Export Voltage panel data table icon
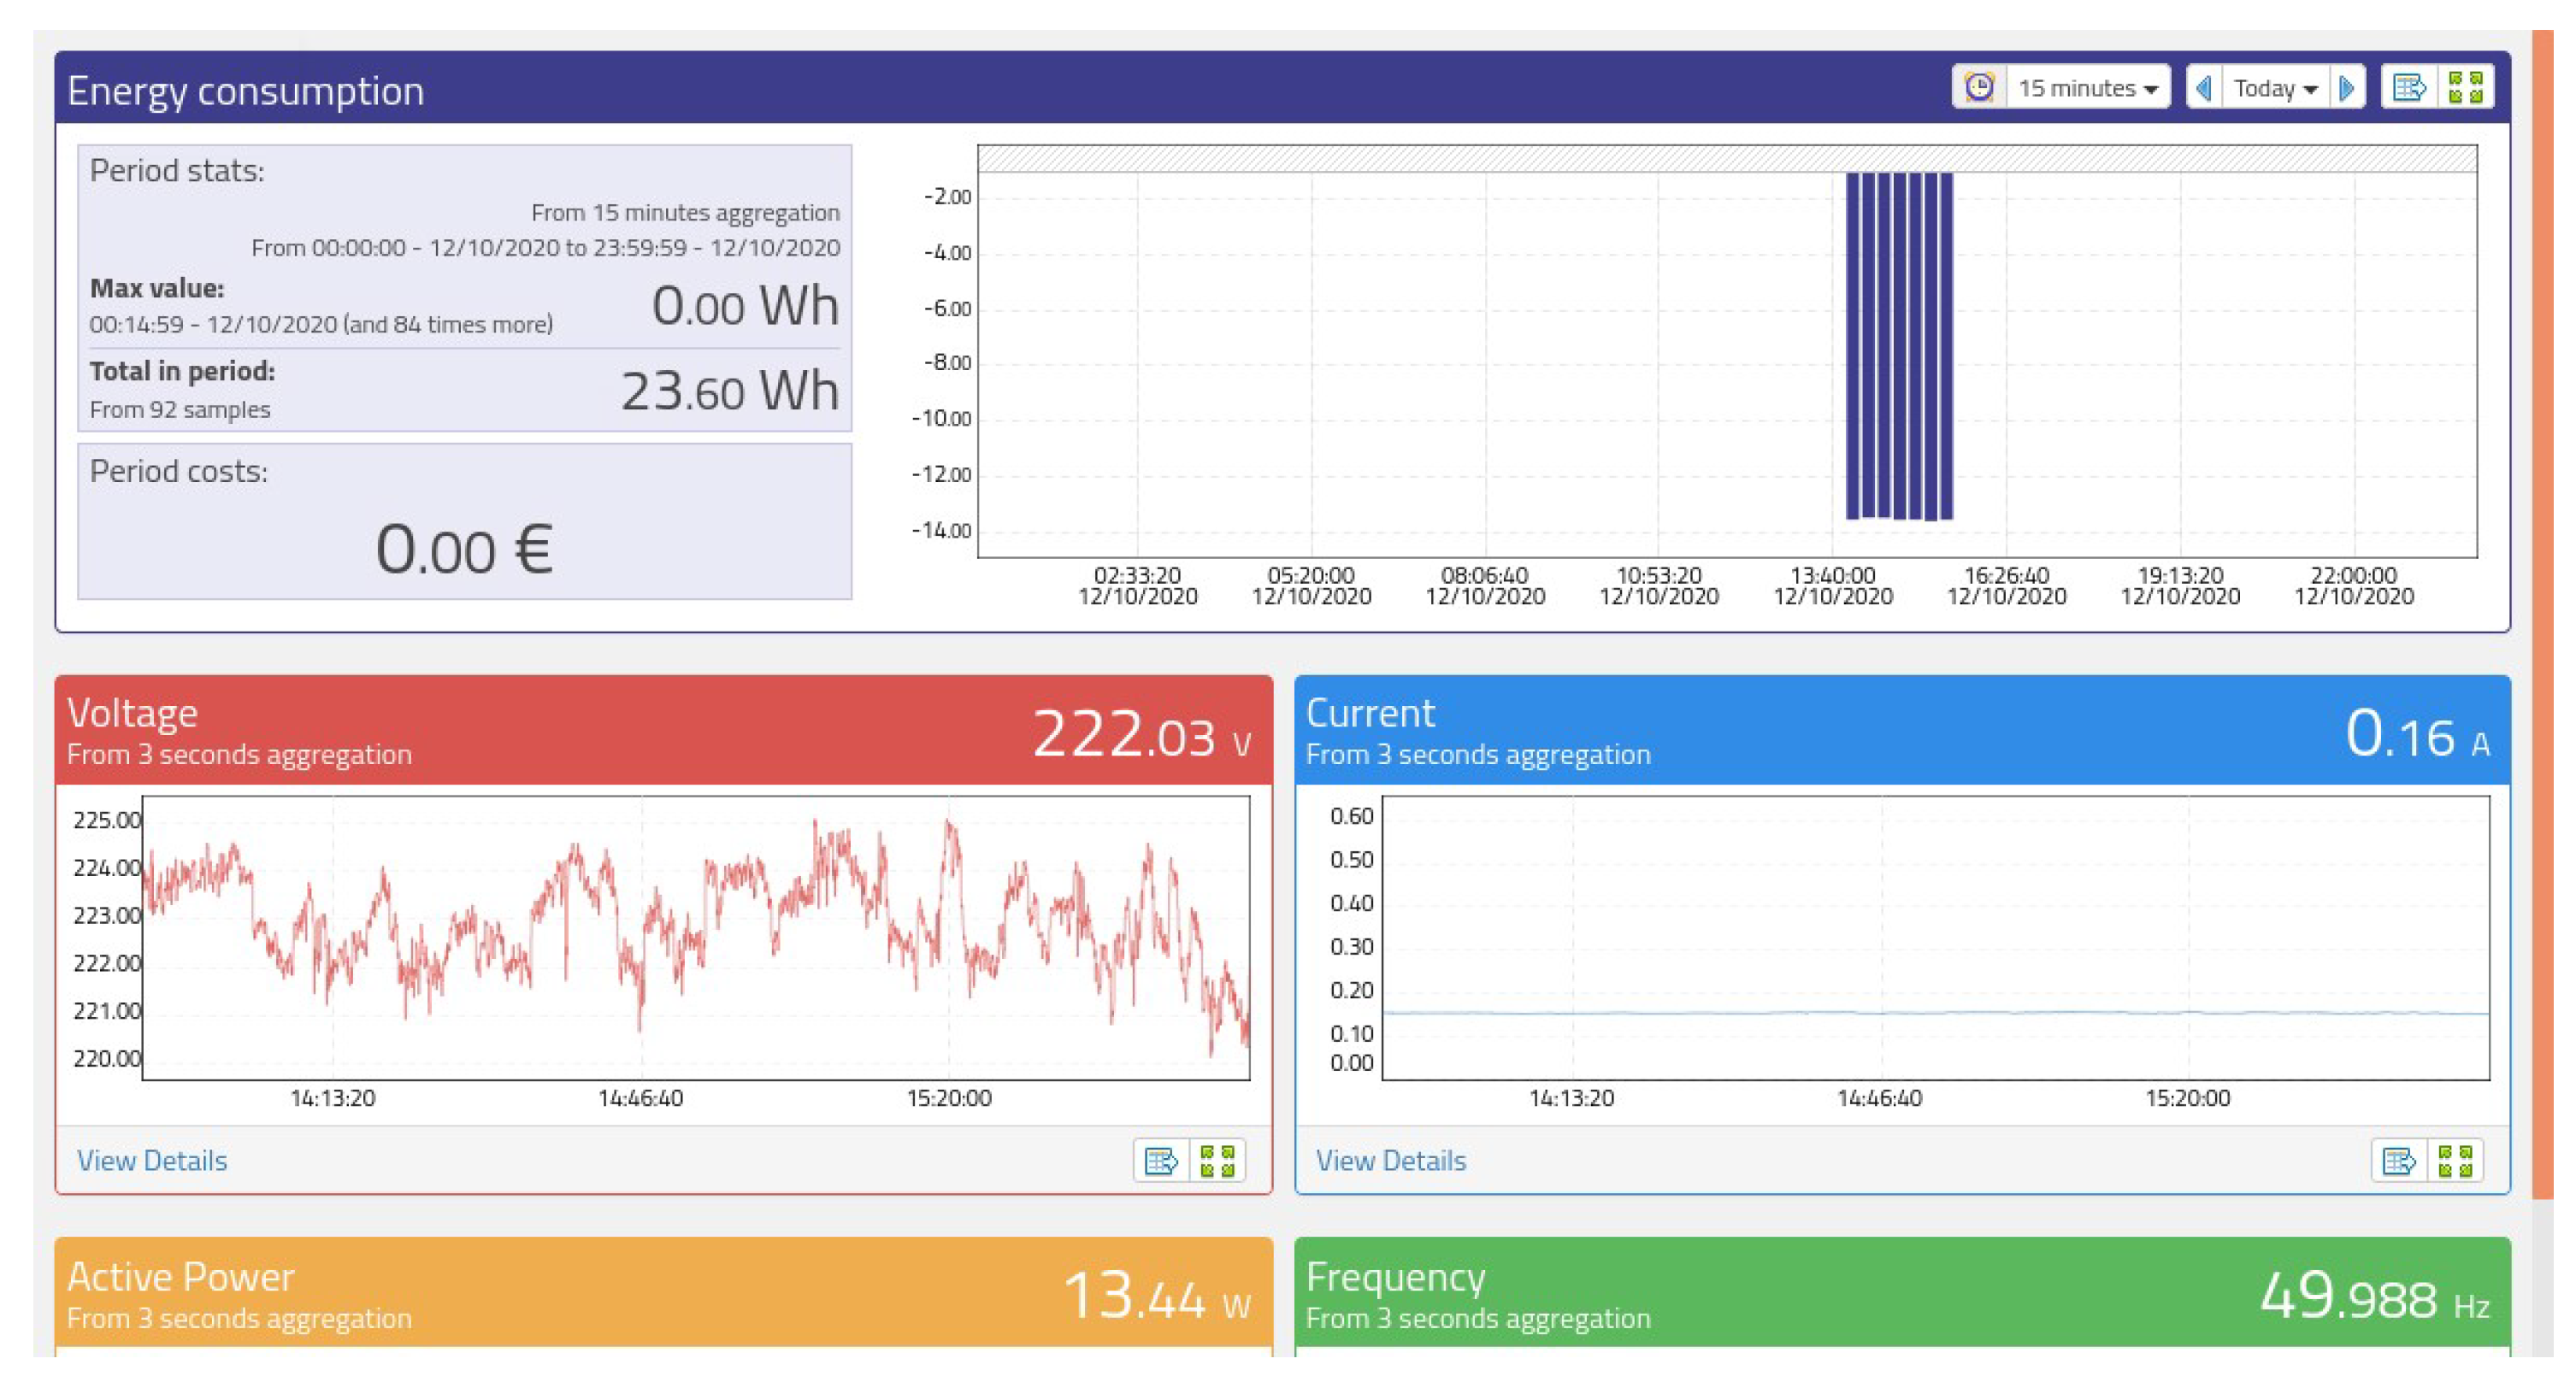The height and width of the screenshot is (1382, 2576). click(1161, 1161)
